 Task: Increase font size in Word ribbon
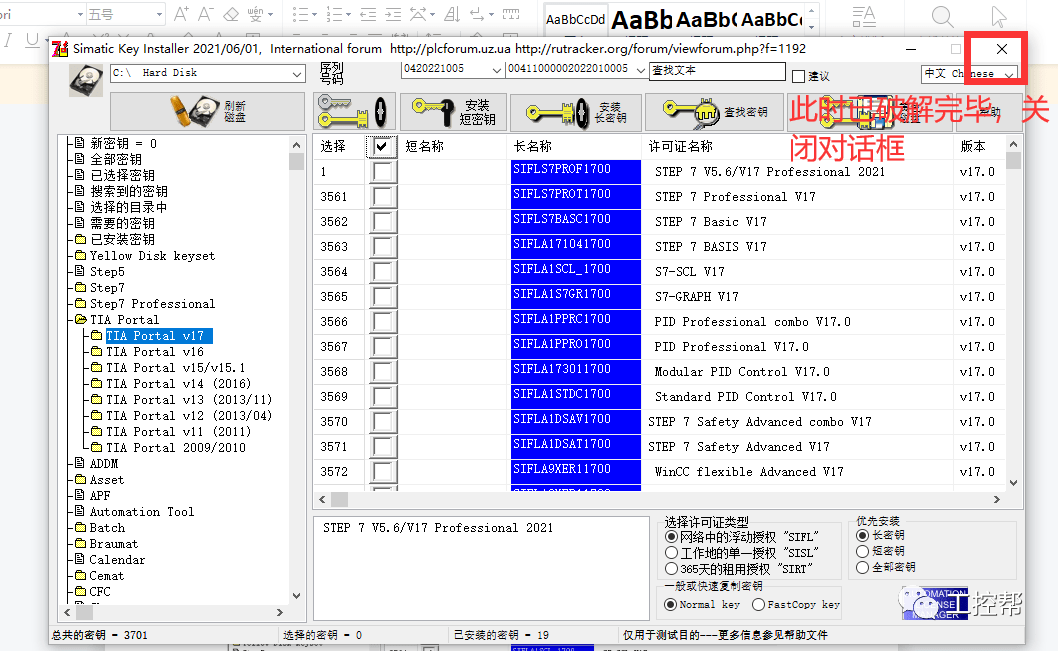click(181, 13)
